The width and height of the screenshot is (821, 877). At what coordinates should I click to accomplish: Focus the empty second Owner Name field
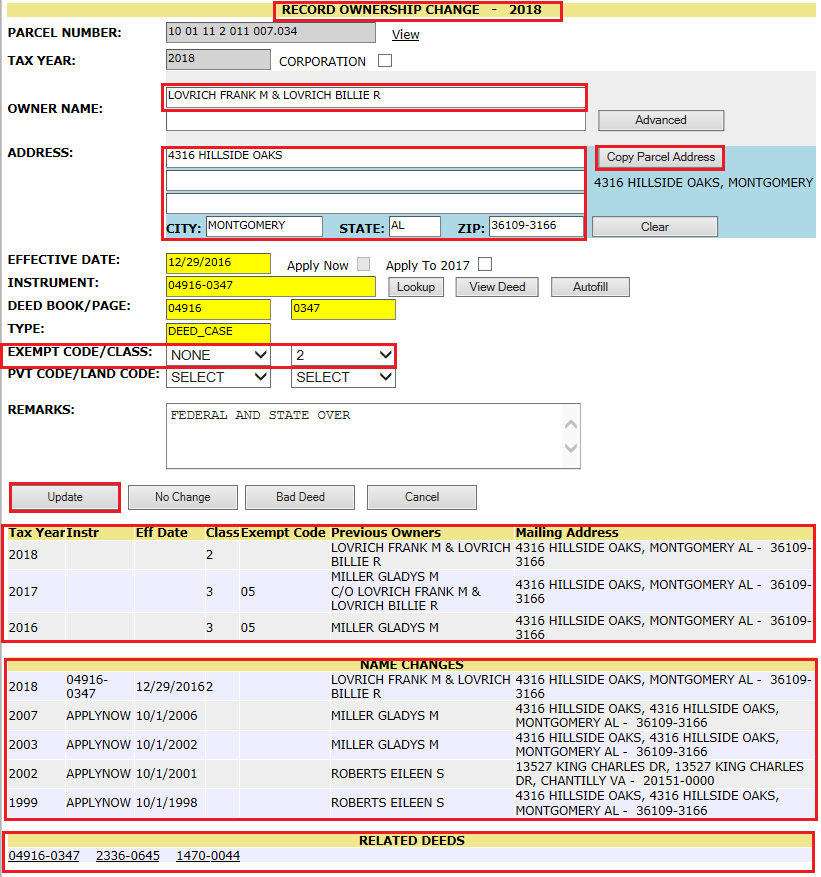click(375, 121)
